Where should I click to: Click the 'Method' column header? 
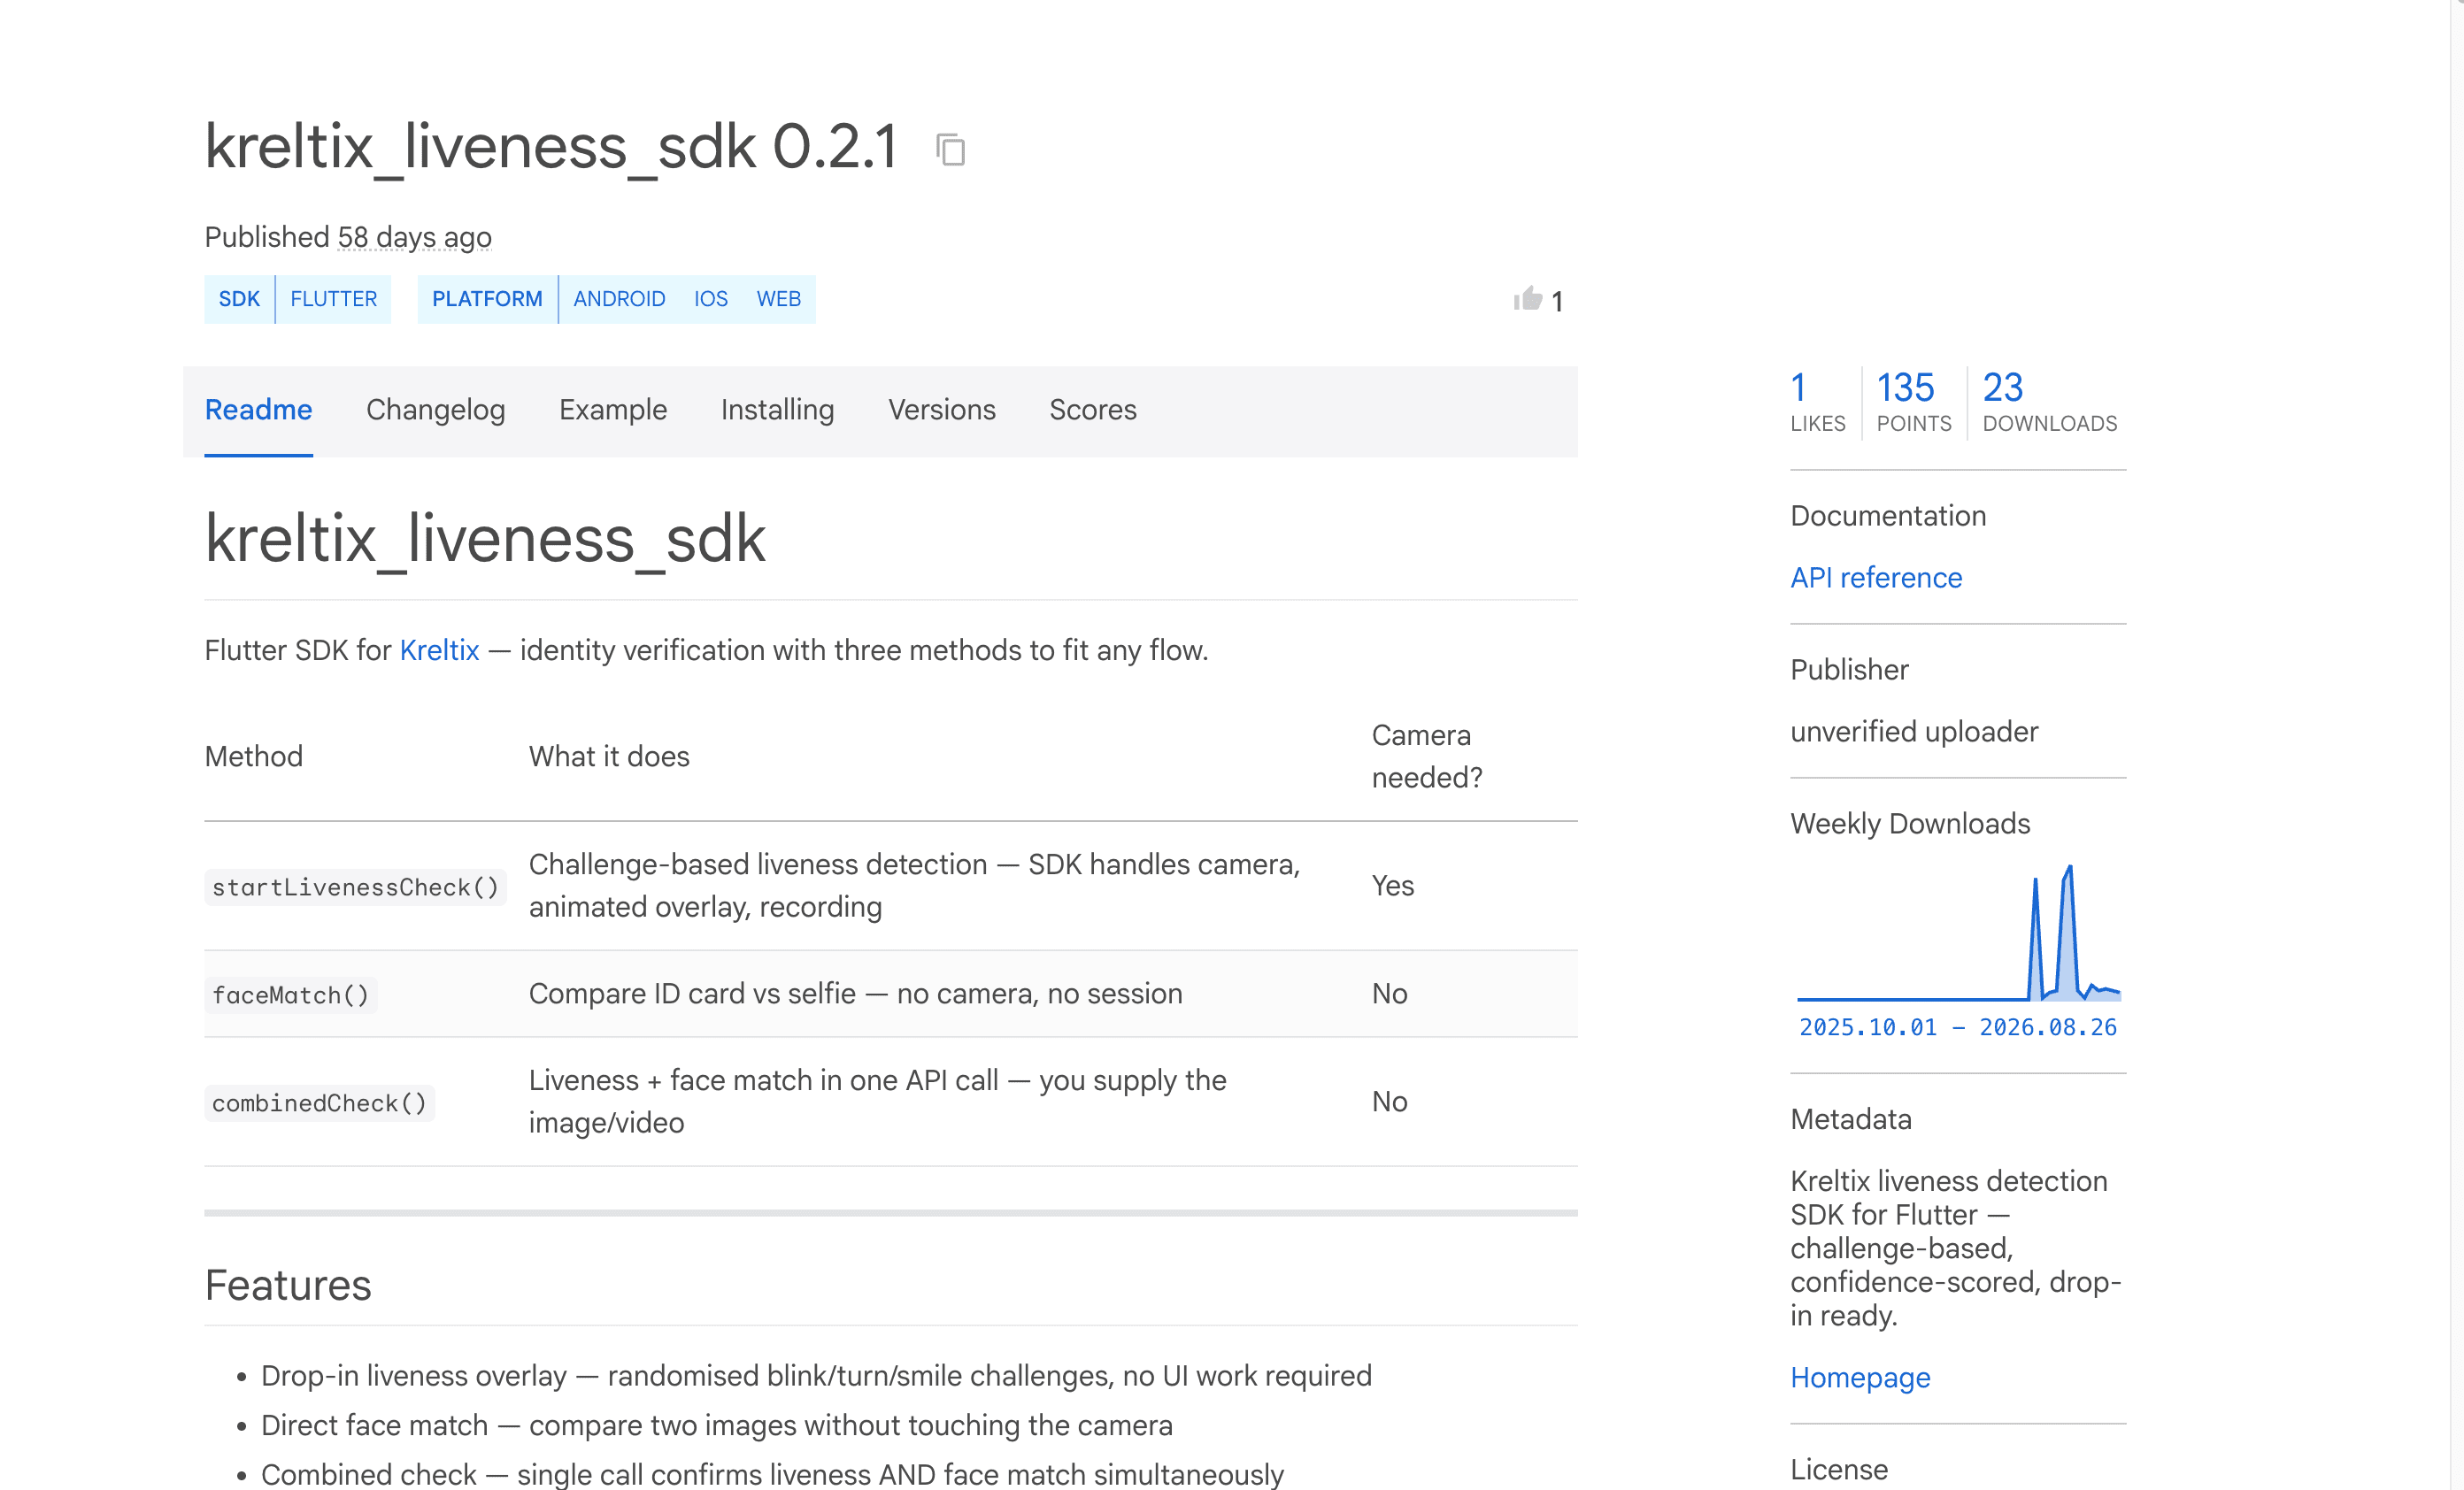(254, 757)
